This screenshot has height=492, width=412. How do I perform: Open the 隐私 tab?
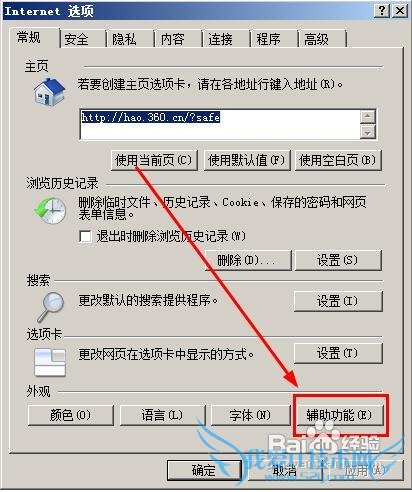(x=124, y=39)
